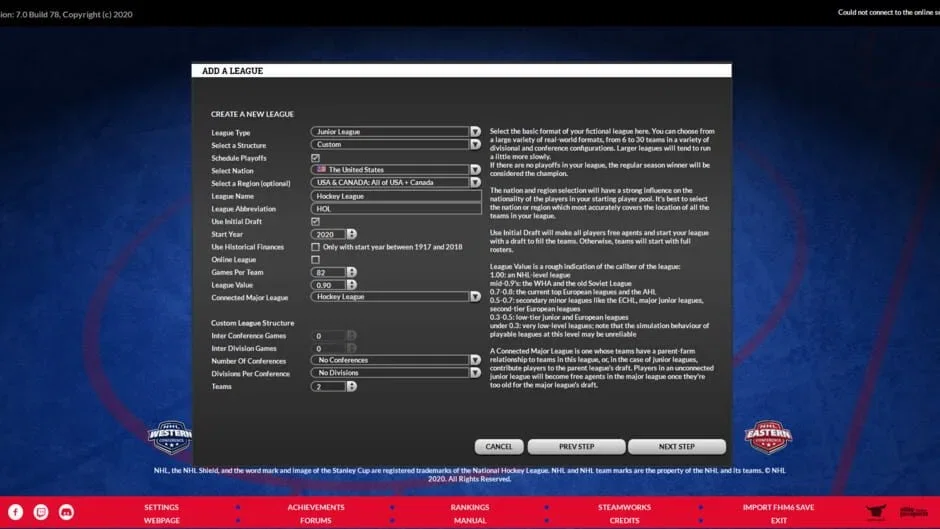Disable the Schedule Playoffs checkbox
This screenshot has height=529, width=940.
pyautogui.click(x=315, y=158)
